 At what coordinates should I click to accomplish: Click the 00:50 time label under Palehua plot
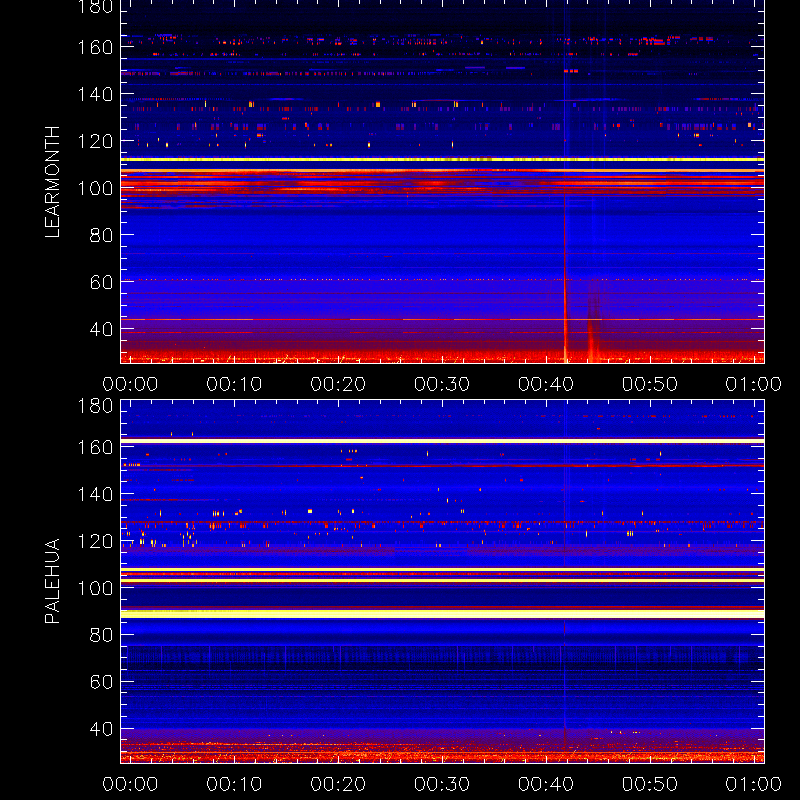pos(649,784)
